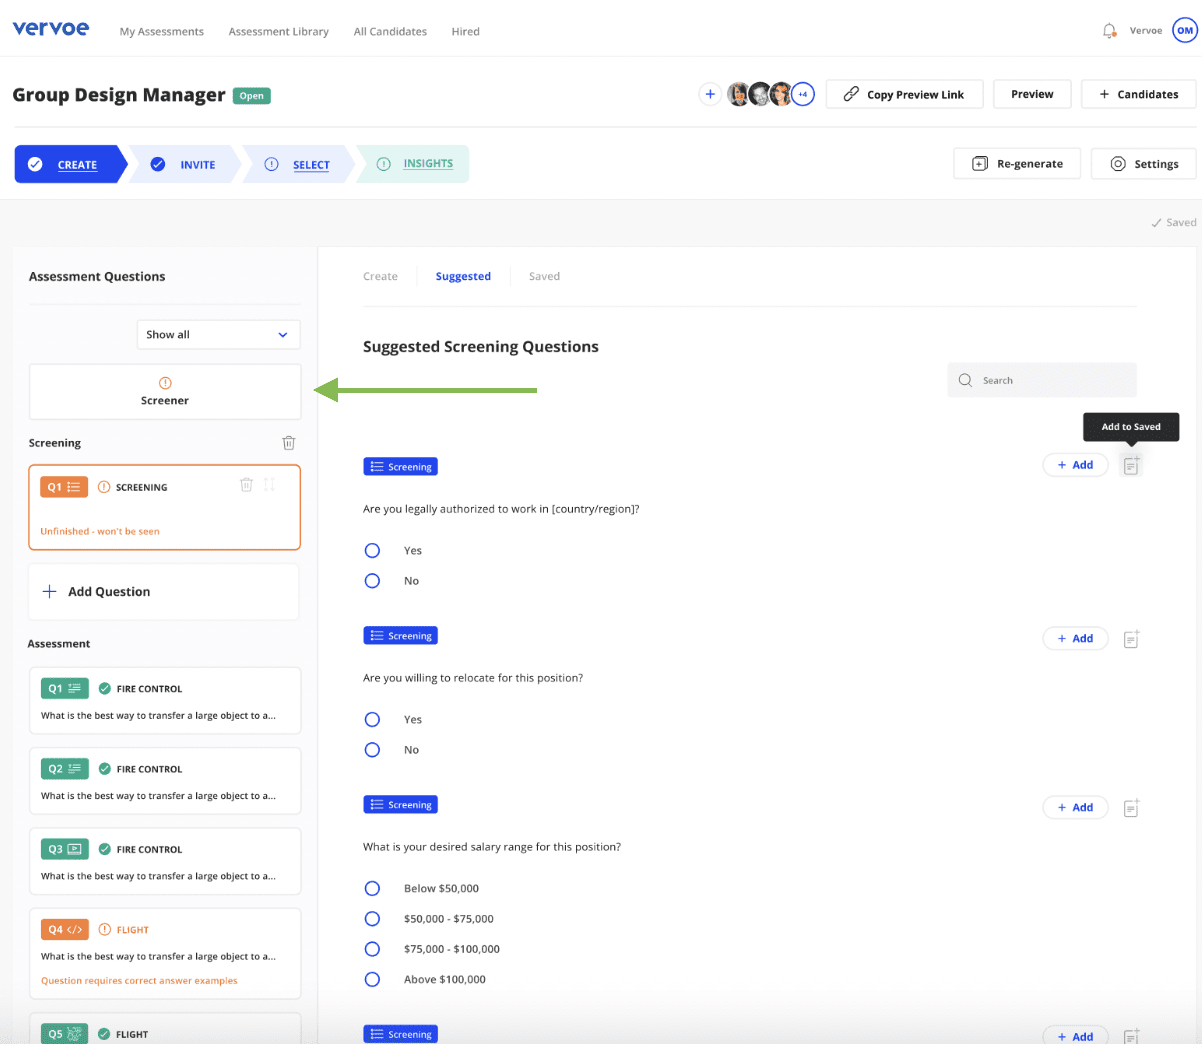This screenshot has width=1202, height=1044.
Task: Select No for relocation question
Action: [x=372, y=749]
